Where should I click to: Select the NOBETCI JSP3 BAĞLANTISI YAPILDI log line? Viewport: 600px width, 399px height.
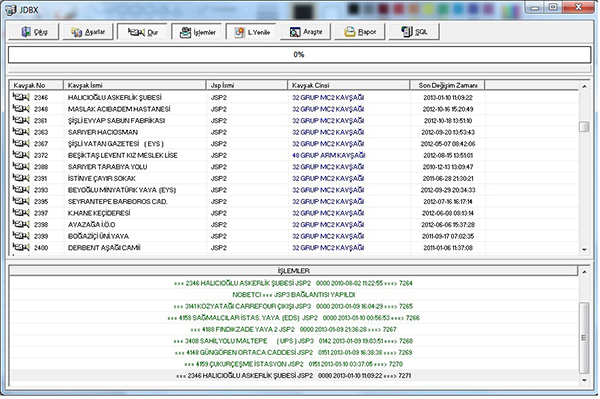point(293,295)
